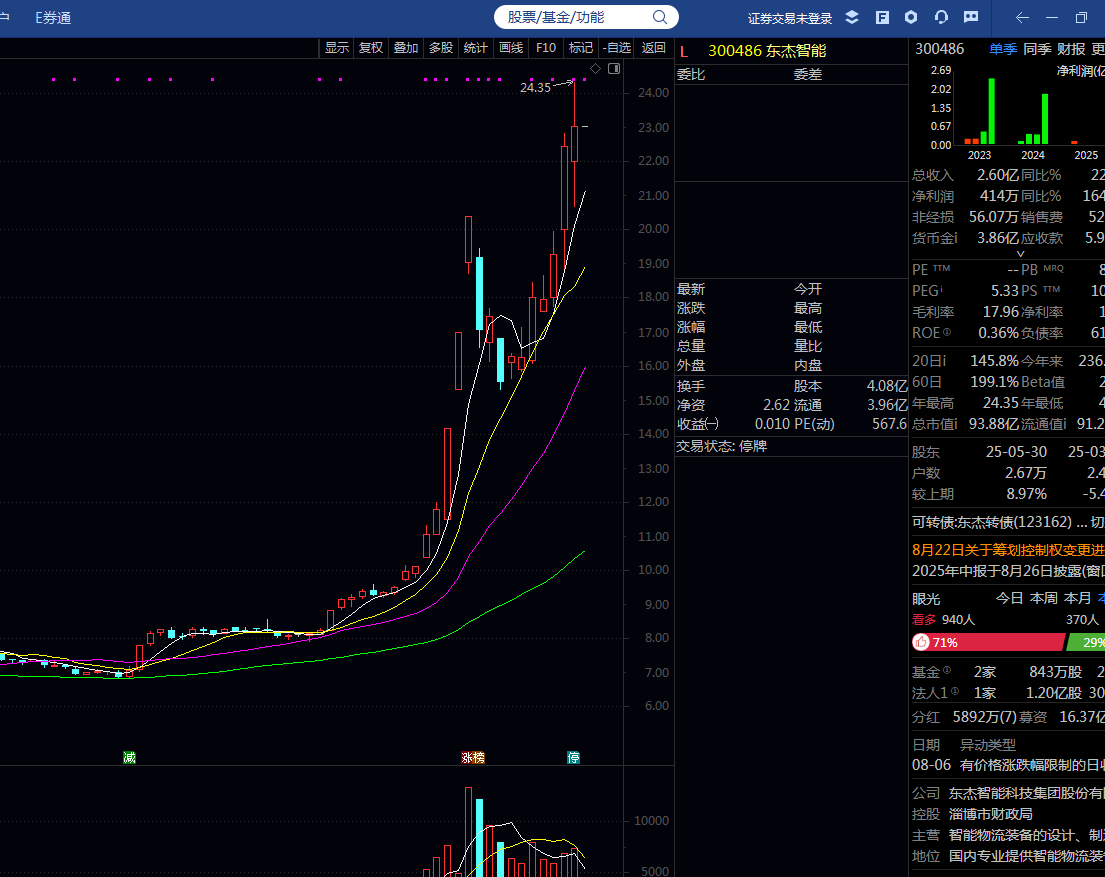The image size is (1105, 877).
Task: Click the 返回 button
Action: (654, 48)
